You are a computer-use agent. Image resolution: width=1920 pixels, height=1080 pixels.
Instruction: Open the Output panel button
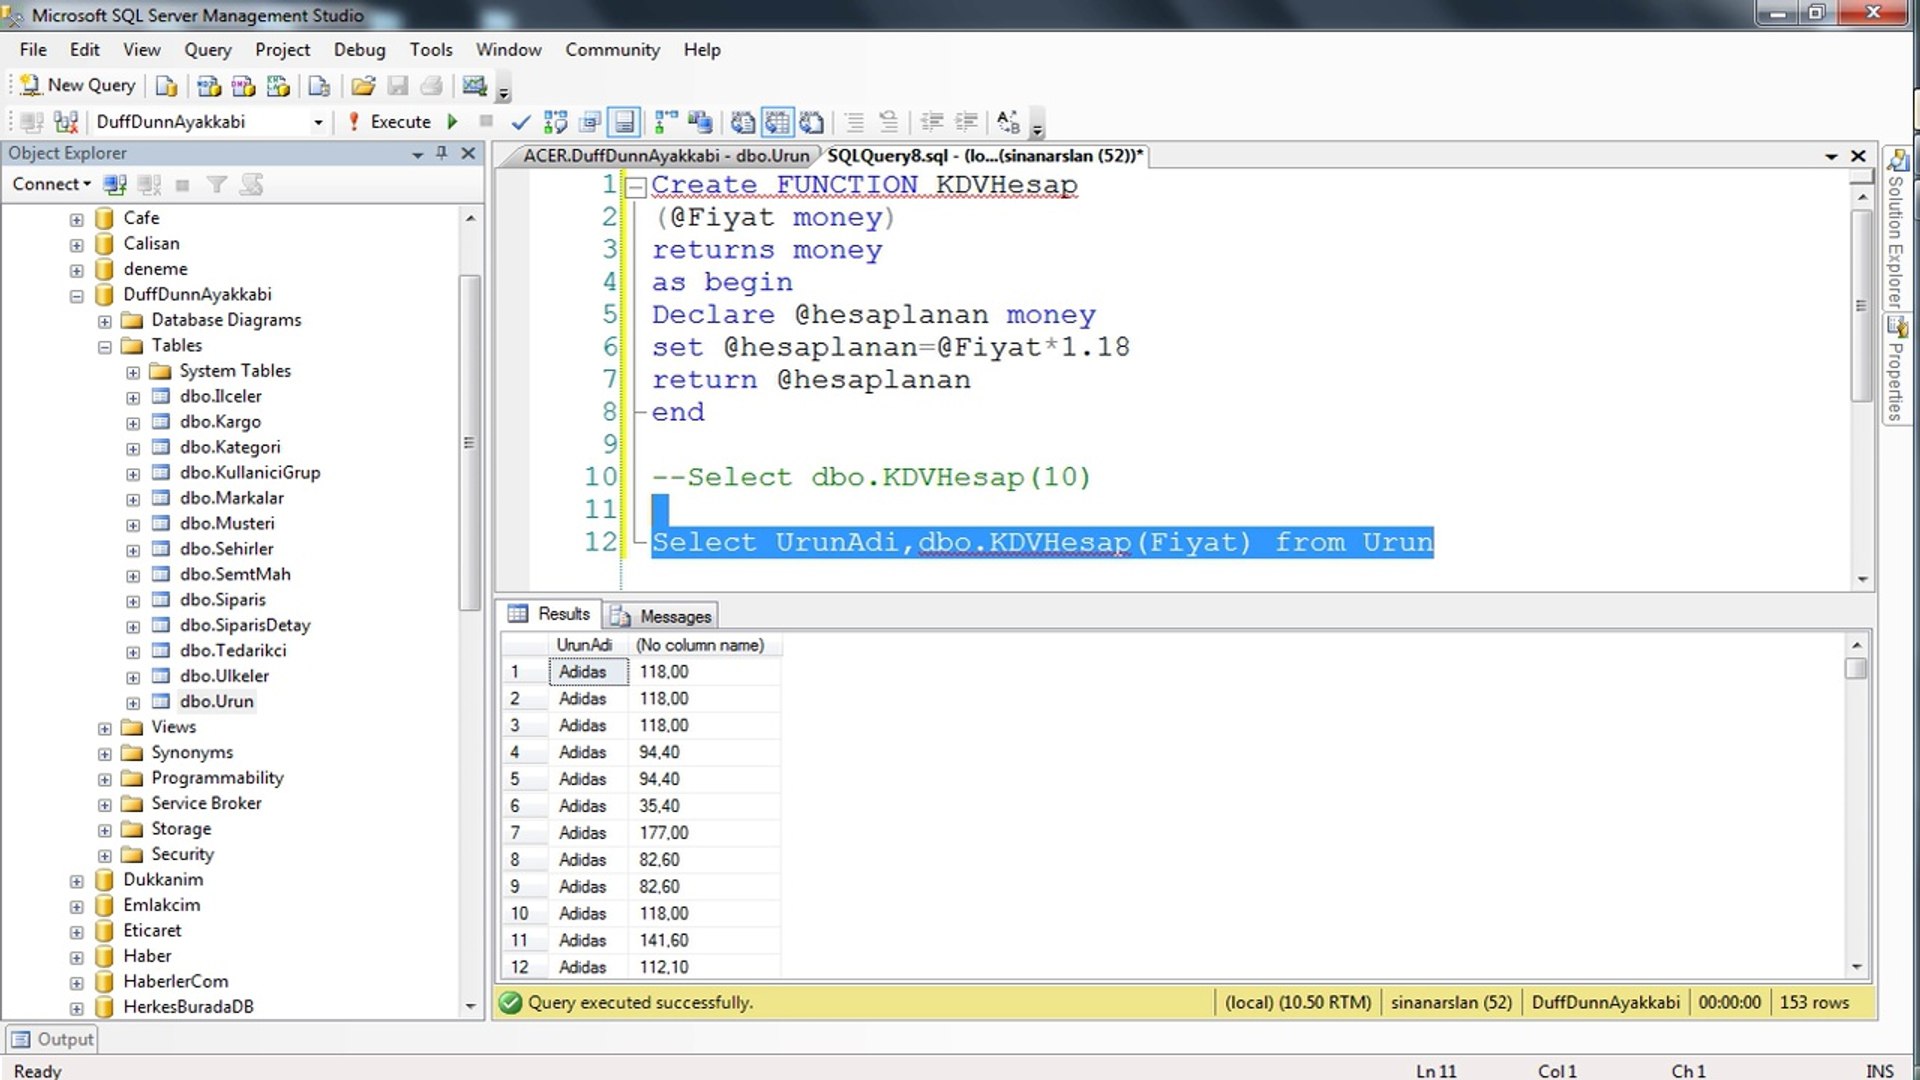pyautogui.click(x=52, y=1039)
